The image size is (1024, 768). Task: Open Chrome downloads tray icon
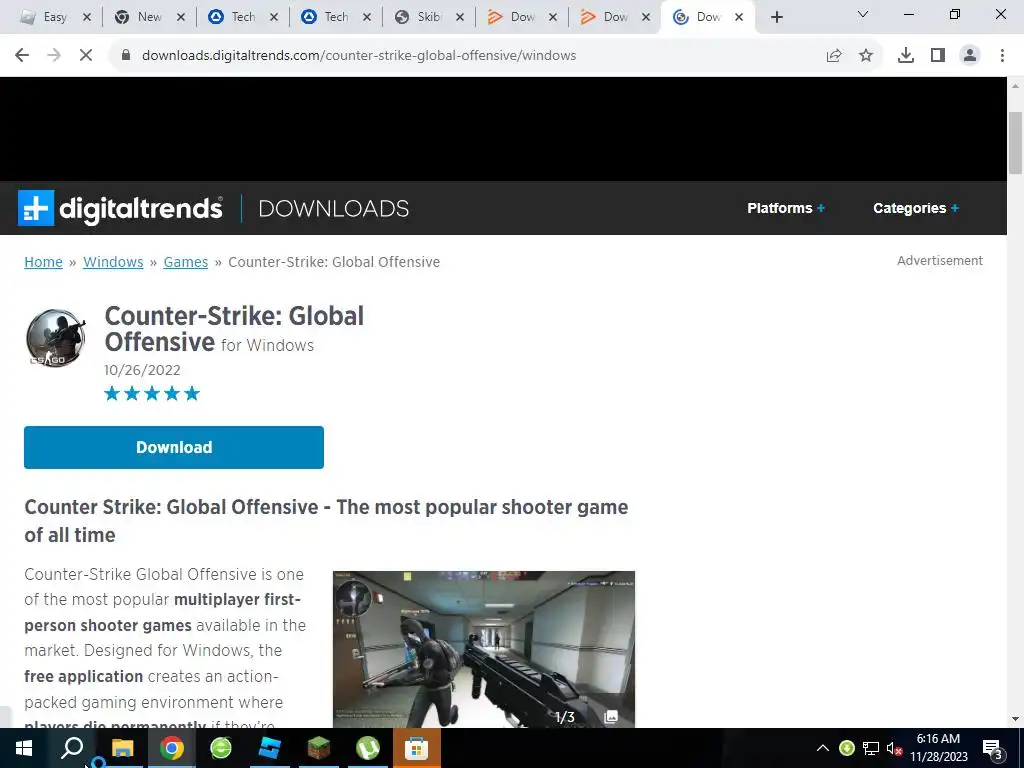pyautogui.click(x=906, y=56)
